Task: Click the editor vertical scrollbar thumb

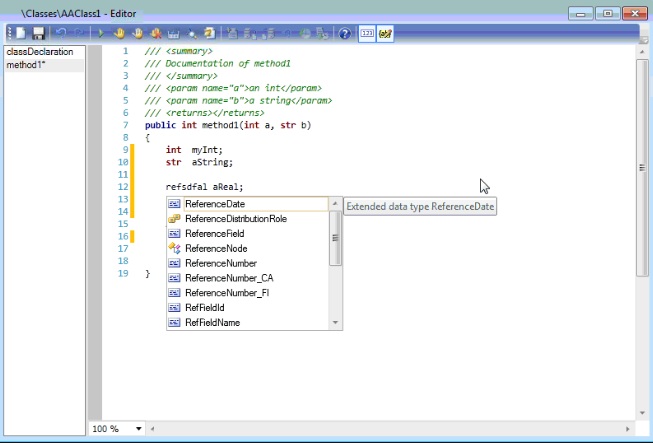Action: 642,167
